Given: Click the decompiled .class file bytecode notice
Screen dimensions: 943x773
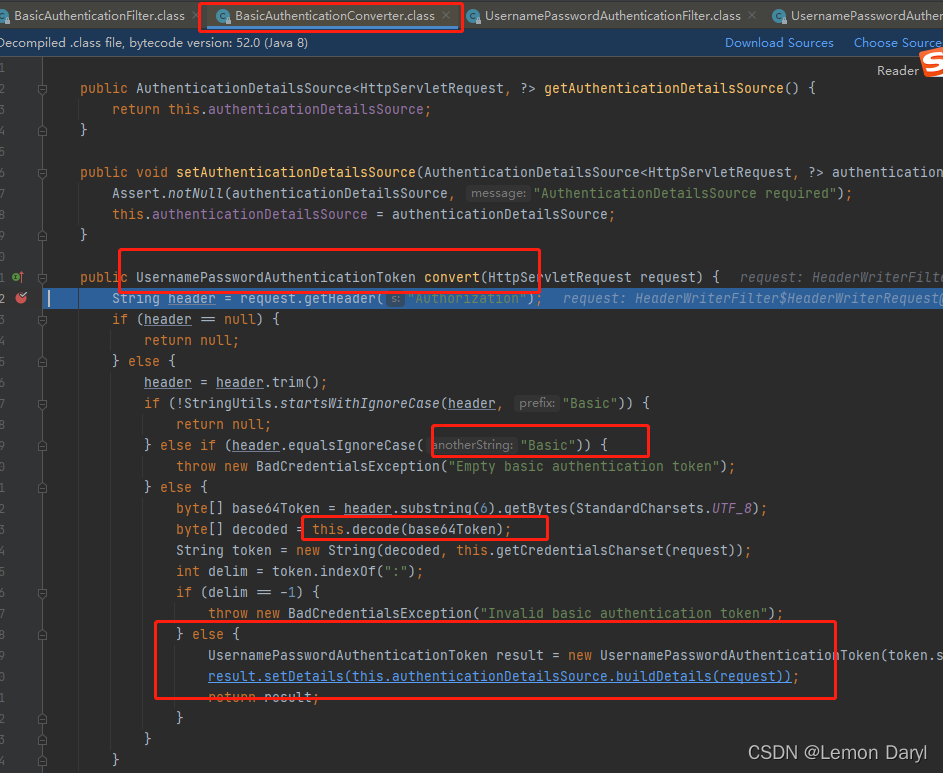Looking at the screenshot, I should 154,43.
